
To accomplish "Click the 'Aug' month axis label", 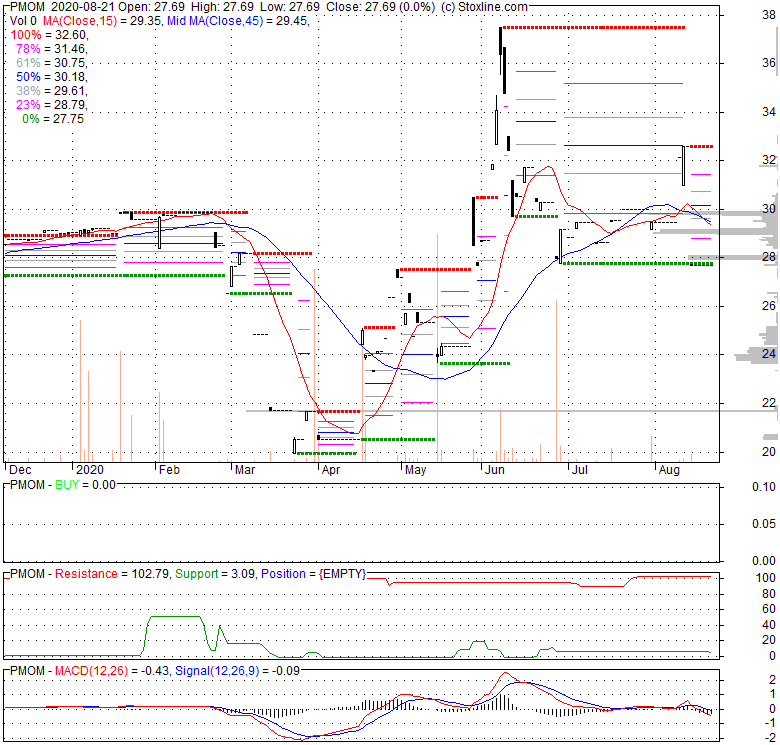I will (669, 470).
